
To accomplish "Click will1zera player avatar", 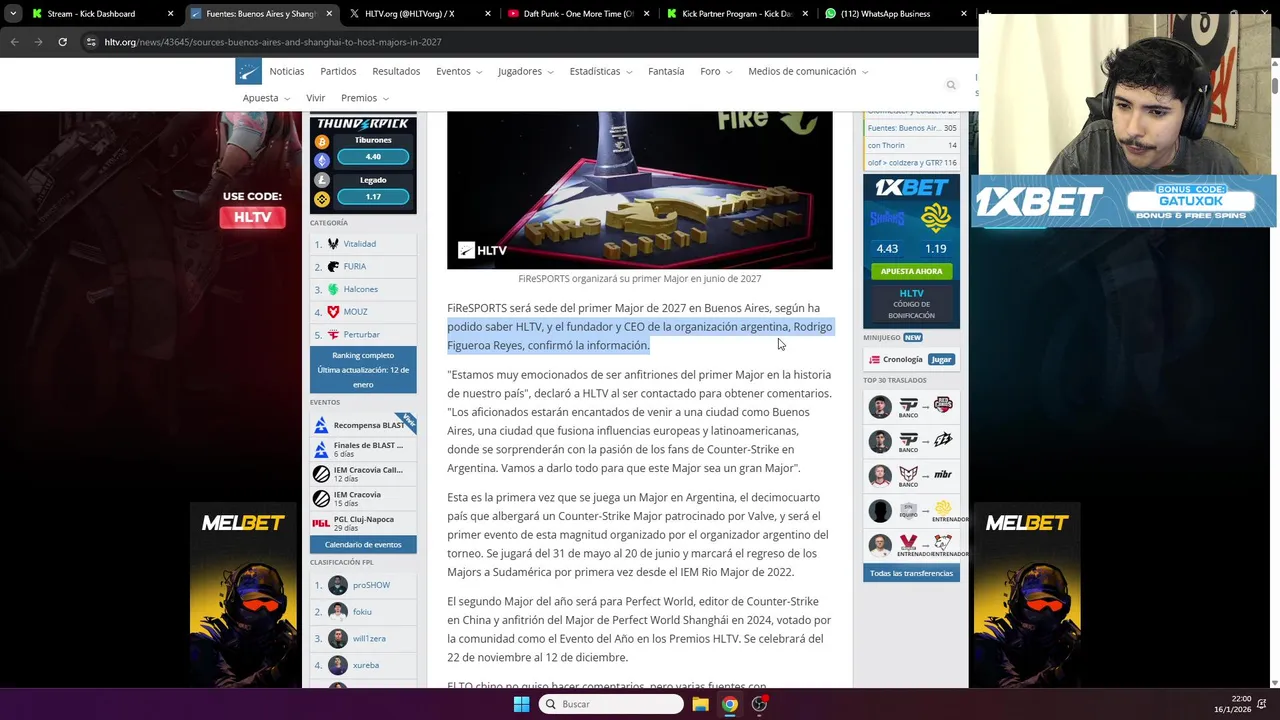I will coord(338,638).
